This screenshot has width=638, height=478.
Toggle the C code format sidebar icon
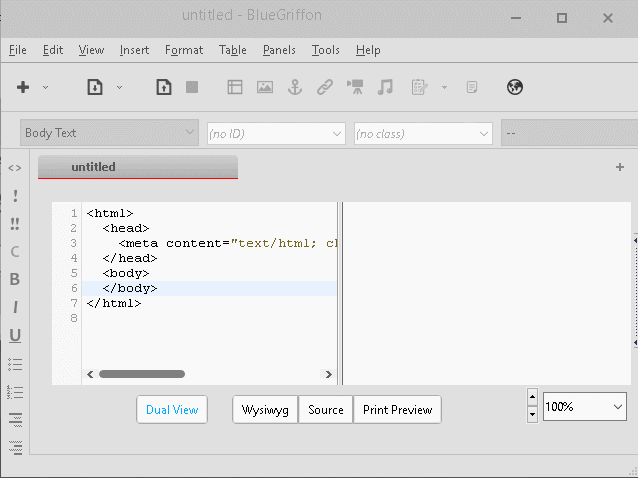15,251
